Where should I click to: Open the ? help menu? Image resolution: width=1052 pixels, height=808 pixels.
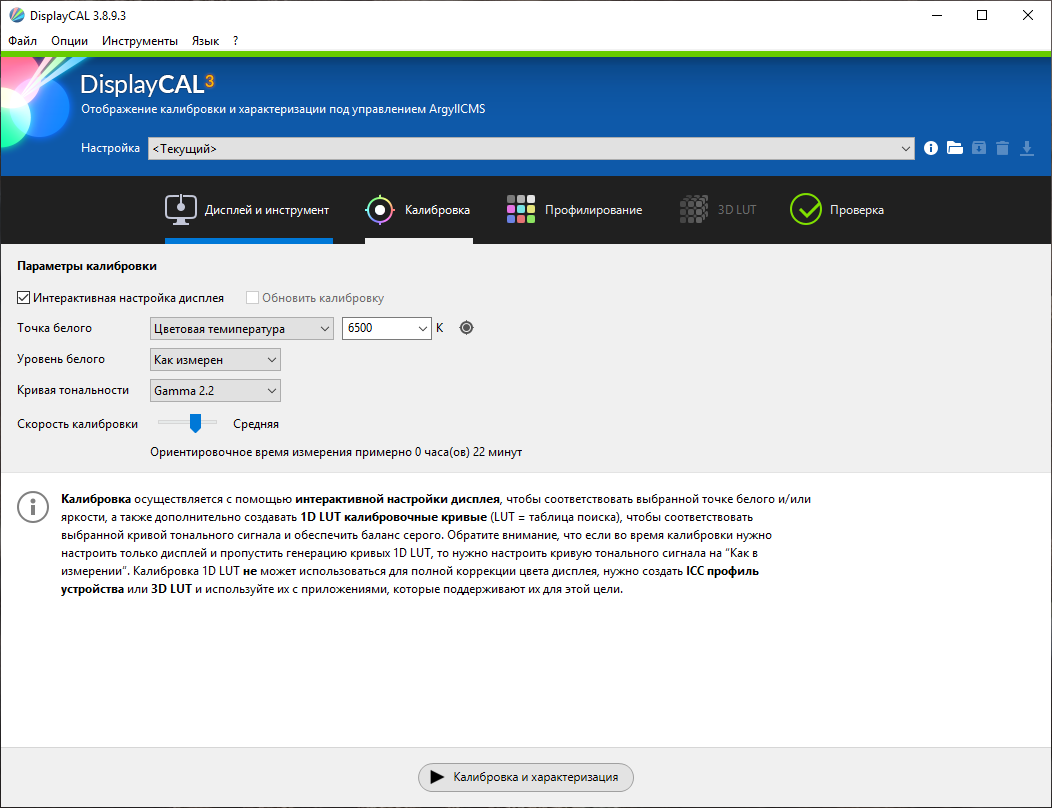(235, 41)
